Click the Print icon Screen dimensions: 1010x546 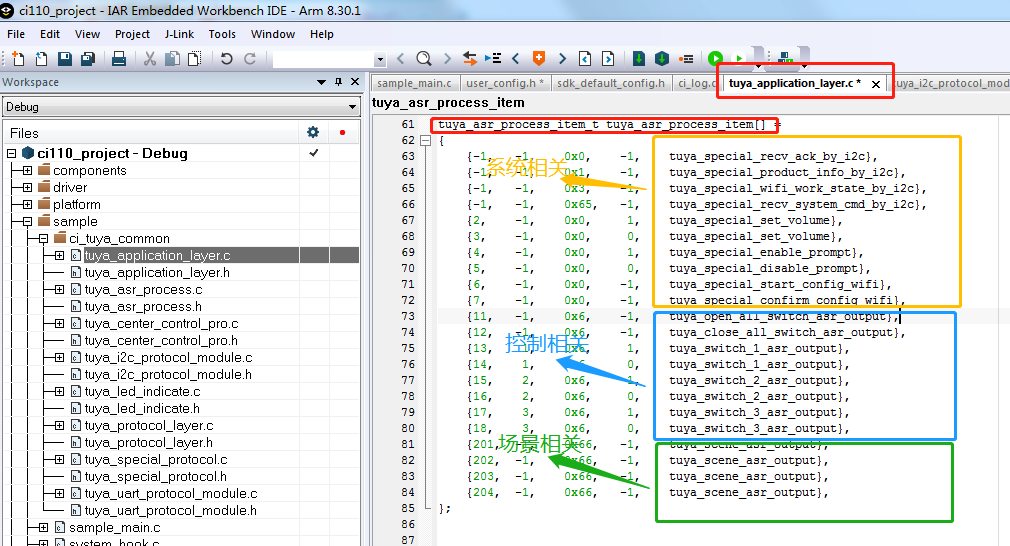(119, 59)
